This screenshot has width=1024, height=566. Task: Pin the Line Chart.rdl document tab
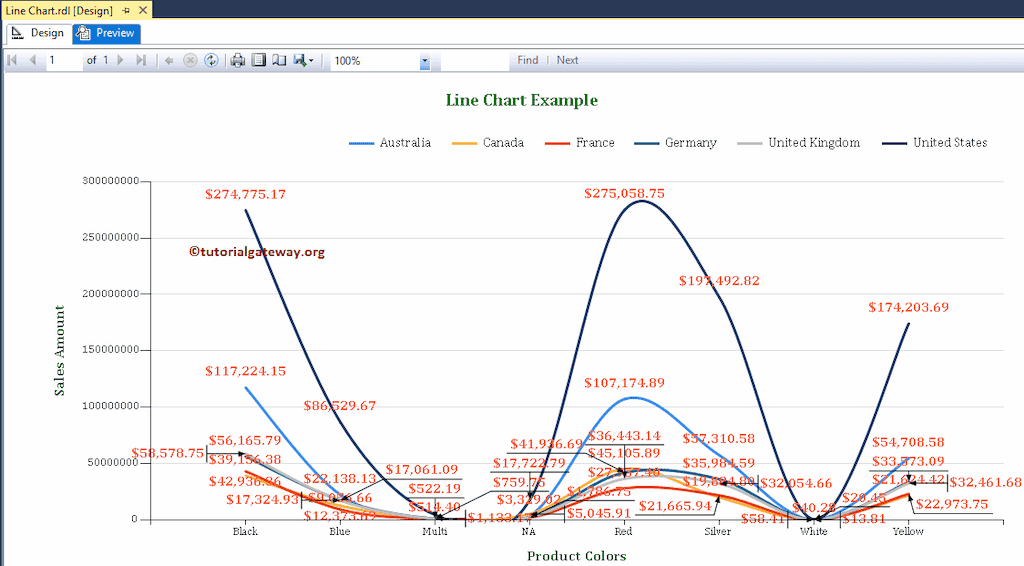(x=126, y=10)
